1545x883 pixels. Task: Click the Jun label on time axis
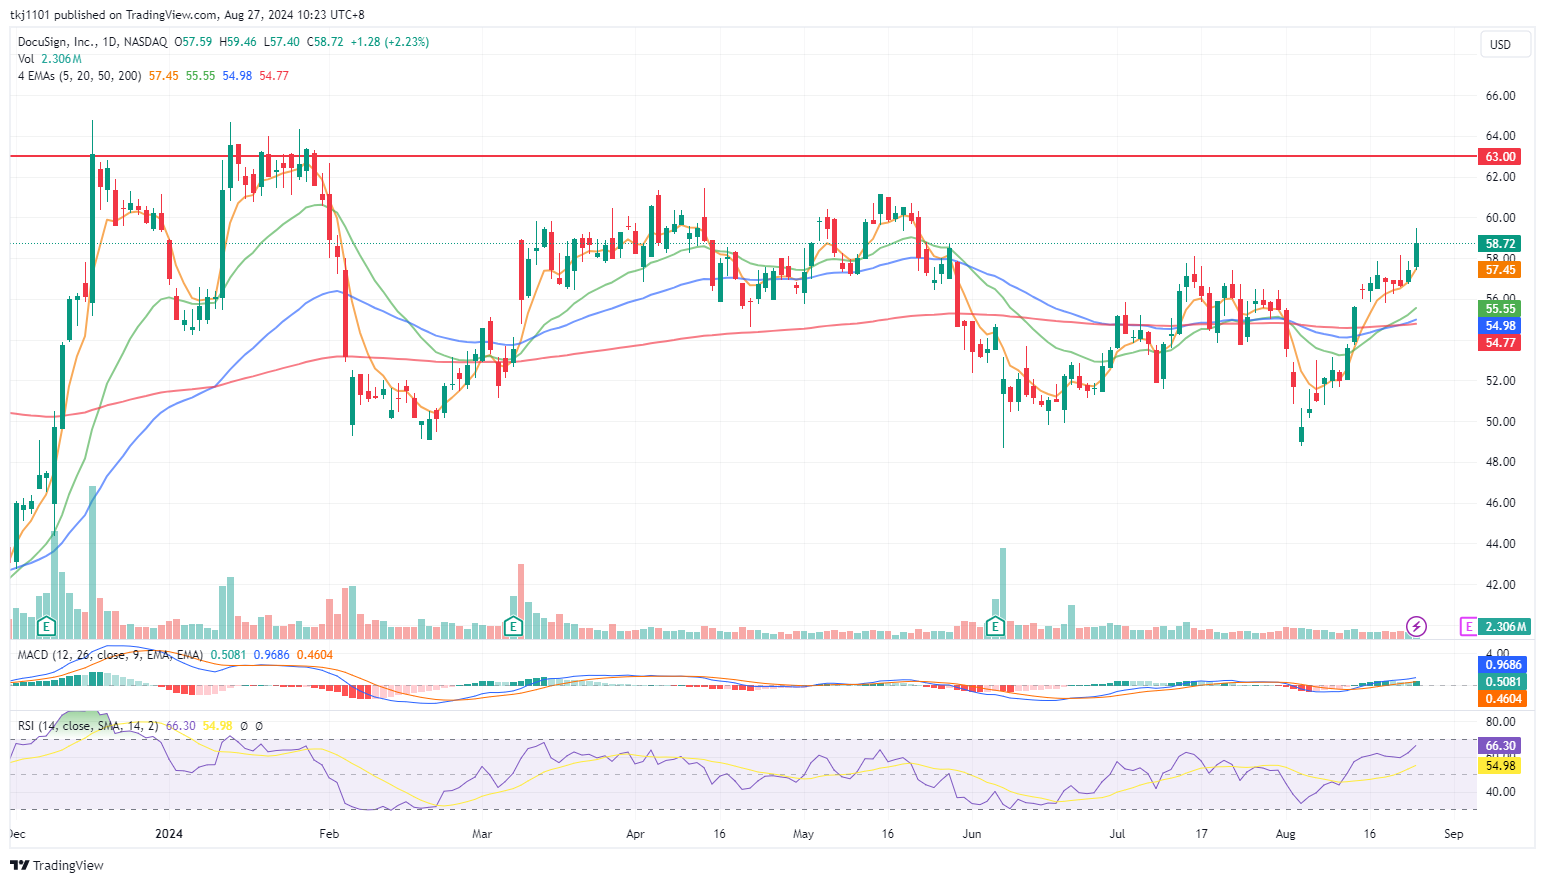point(971,834)
